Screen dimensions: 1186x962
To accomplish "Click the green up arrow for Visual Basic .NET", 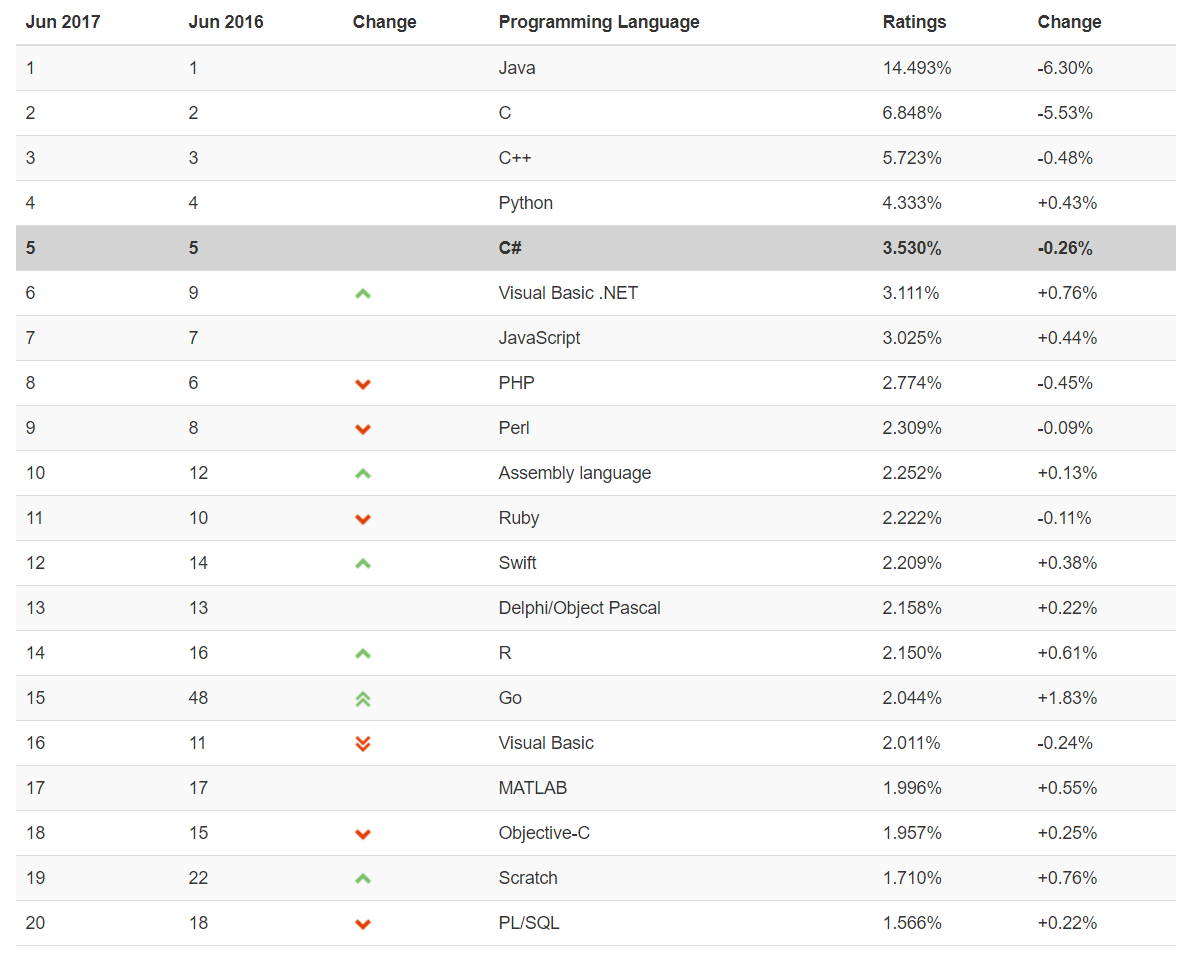I will [363, 294].
